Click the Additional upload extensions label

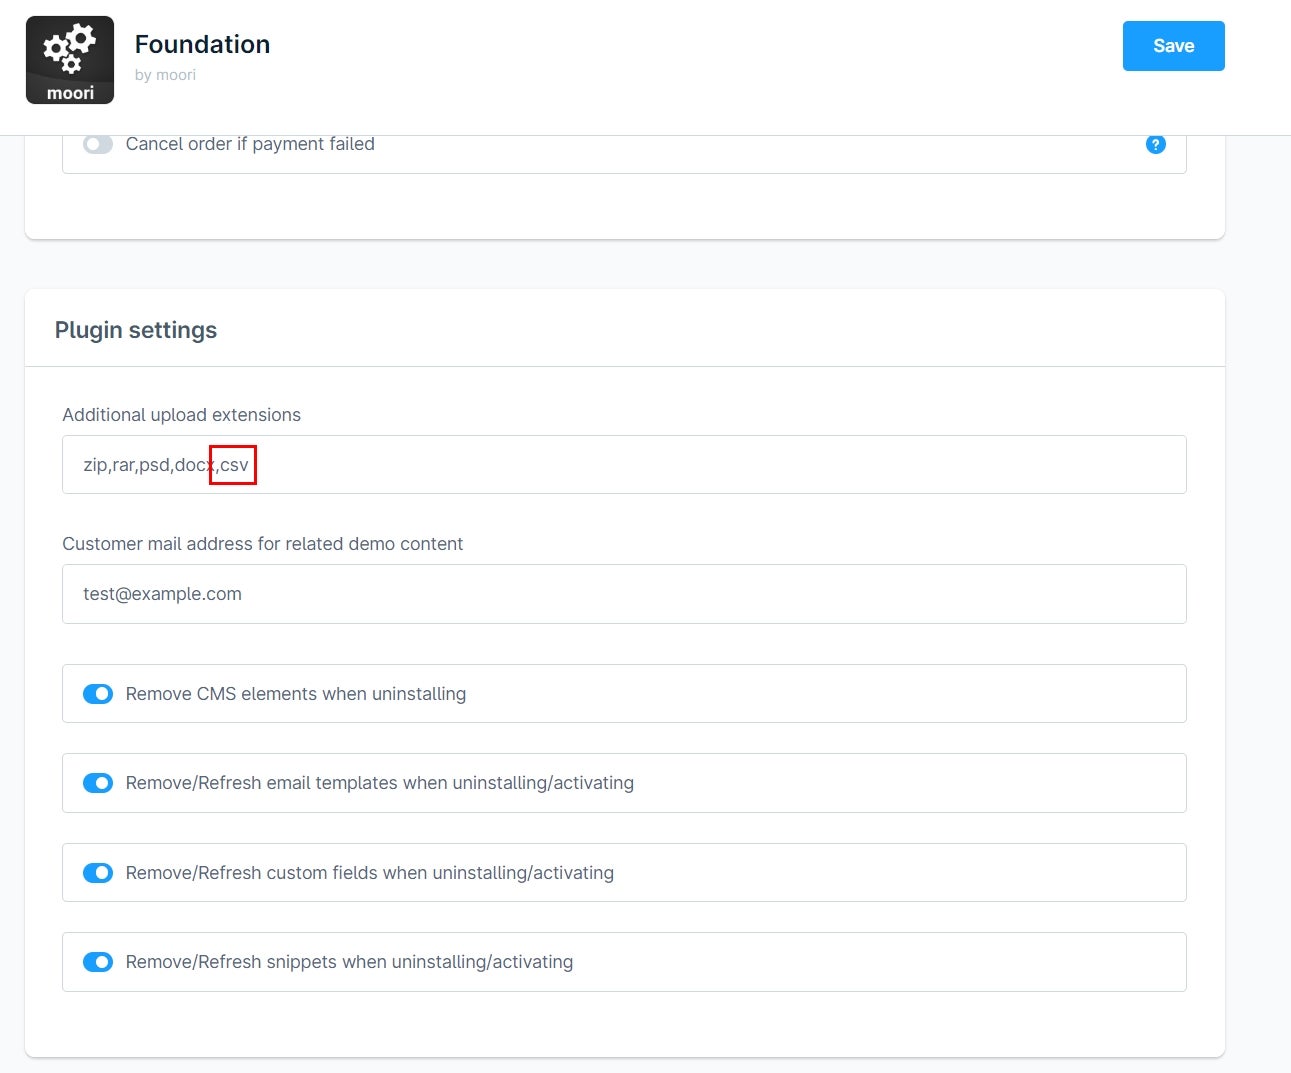pyautogui.click(x=181, y=415)
